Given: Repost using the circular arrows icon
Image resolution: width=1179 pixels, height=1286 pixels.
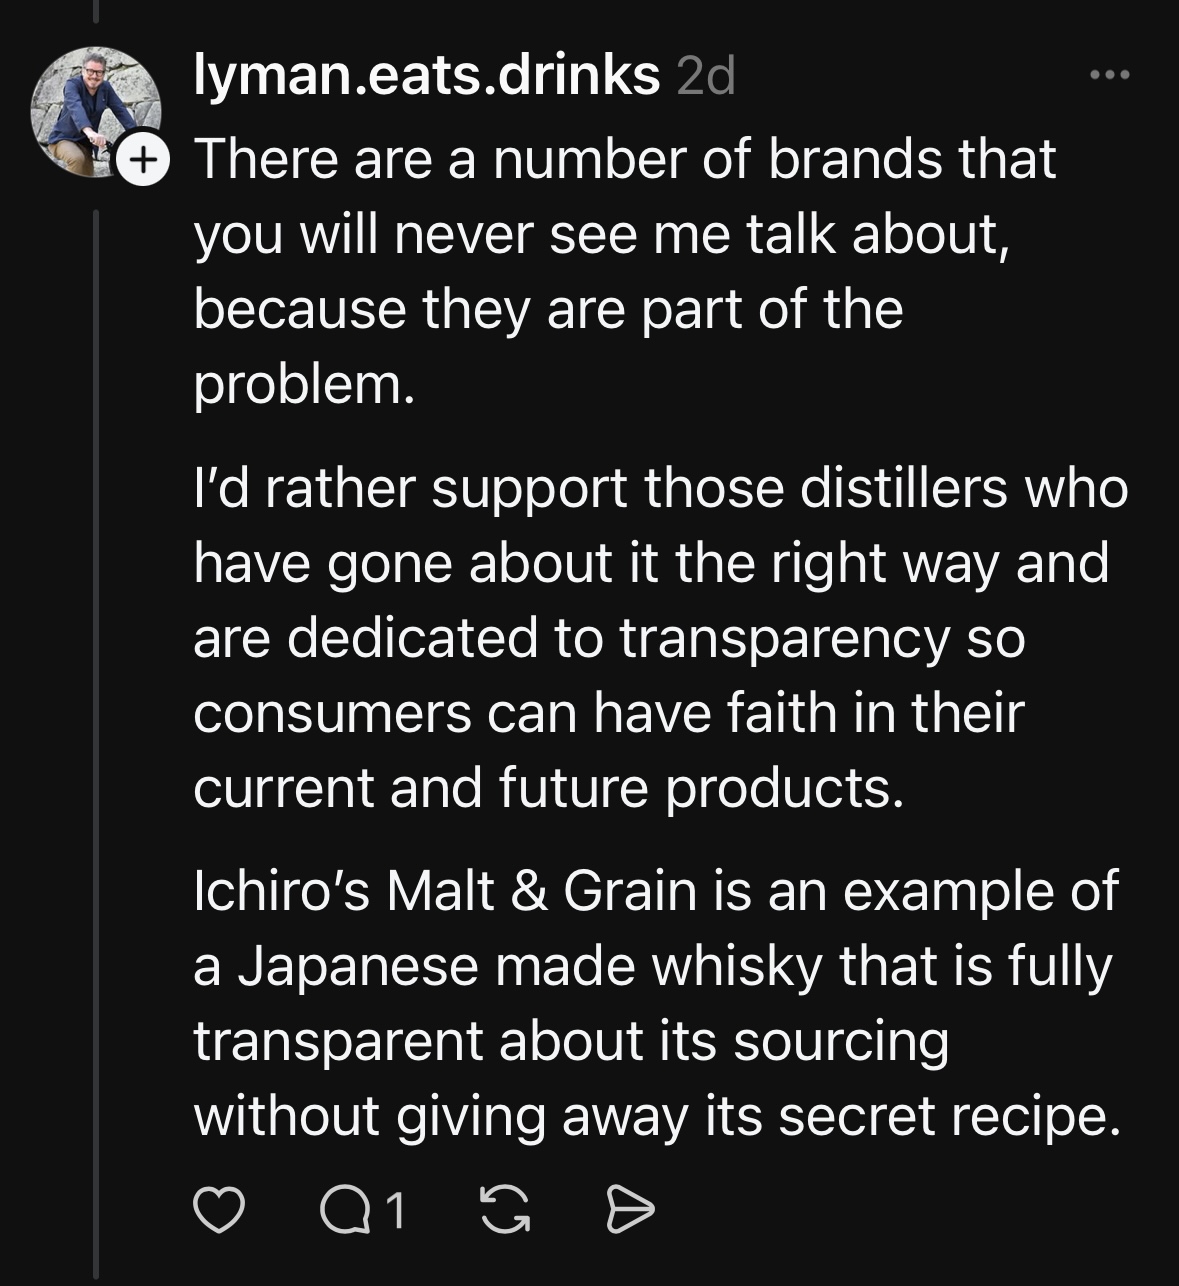Looking at the screenshot, I should click(505, 1210).
